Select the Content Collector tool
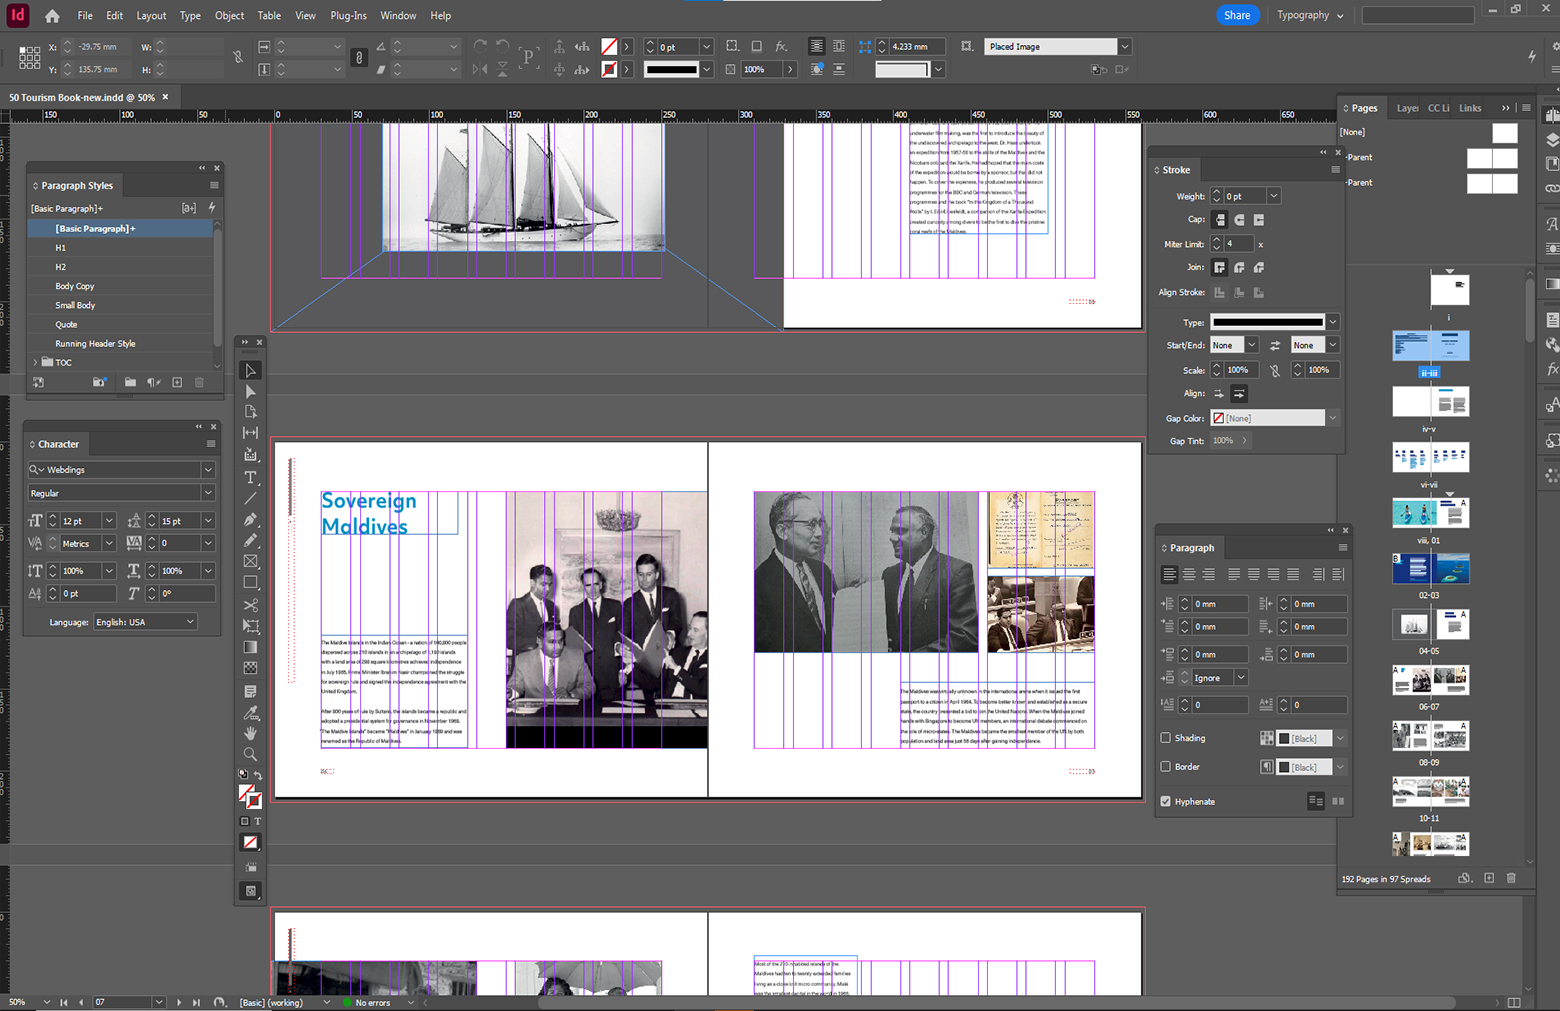The width and height of the screenshot is (1560, 1011). (x=251, y=455)
